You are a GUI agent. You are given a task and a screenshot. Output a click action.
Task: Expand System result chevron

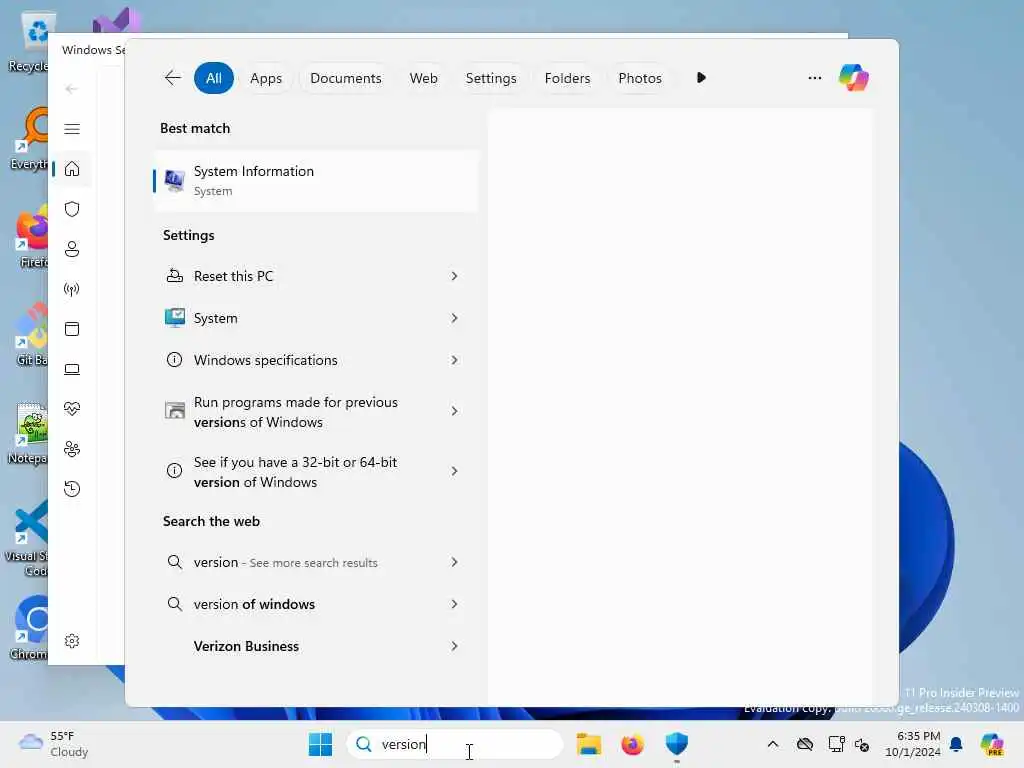455,318
